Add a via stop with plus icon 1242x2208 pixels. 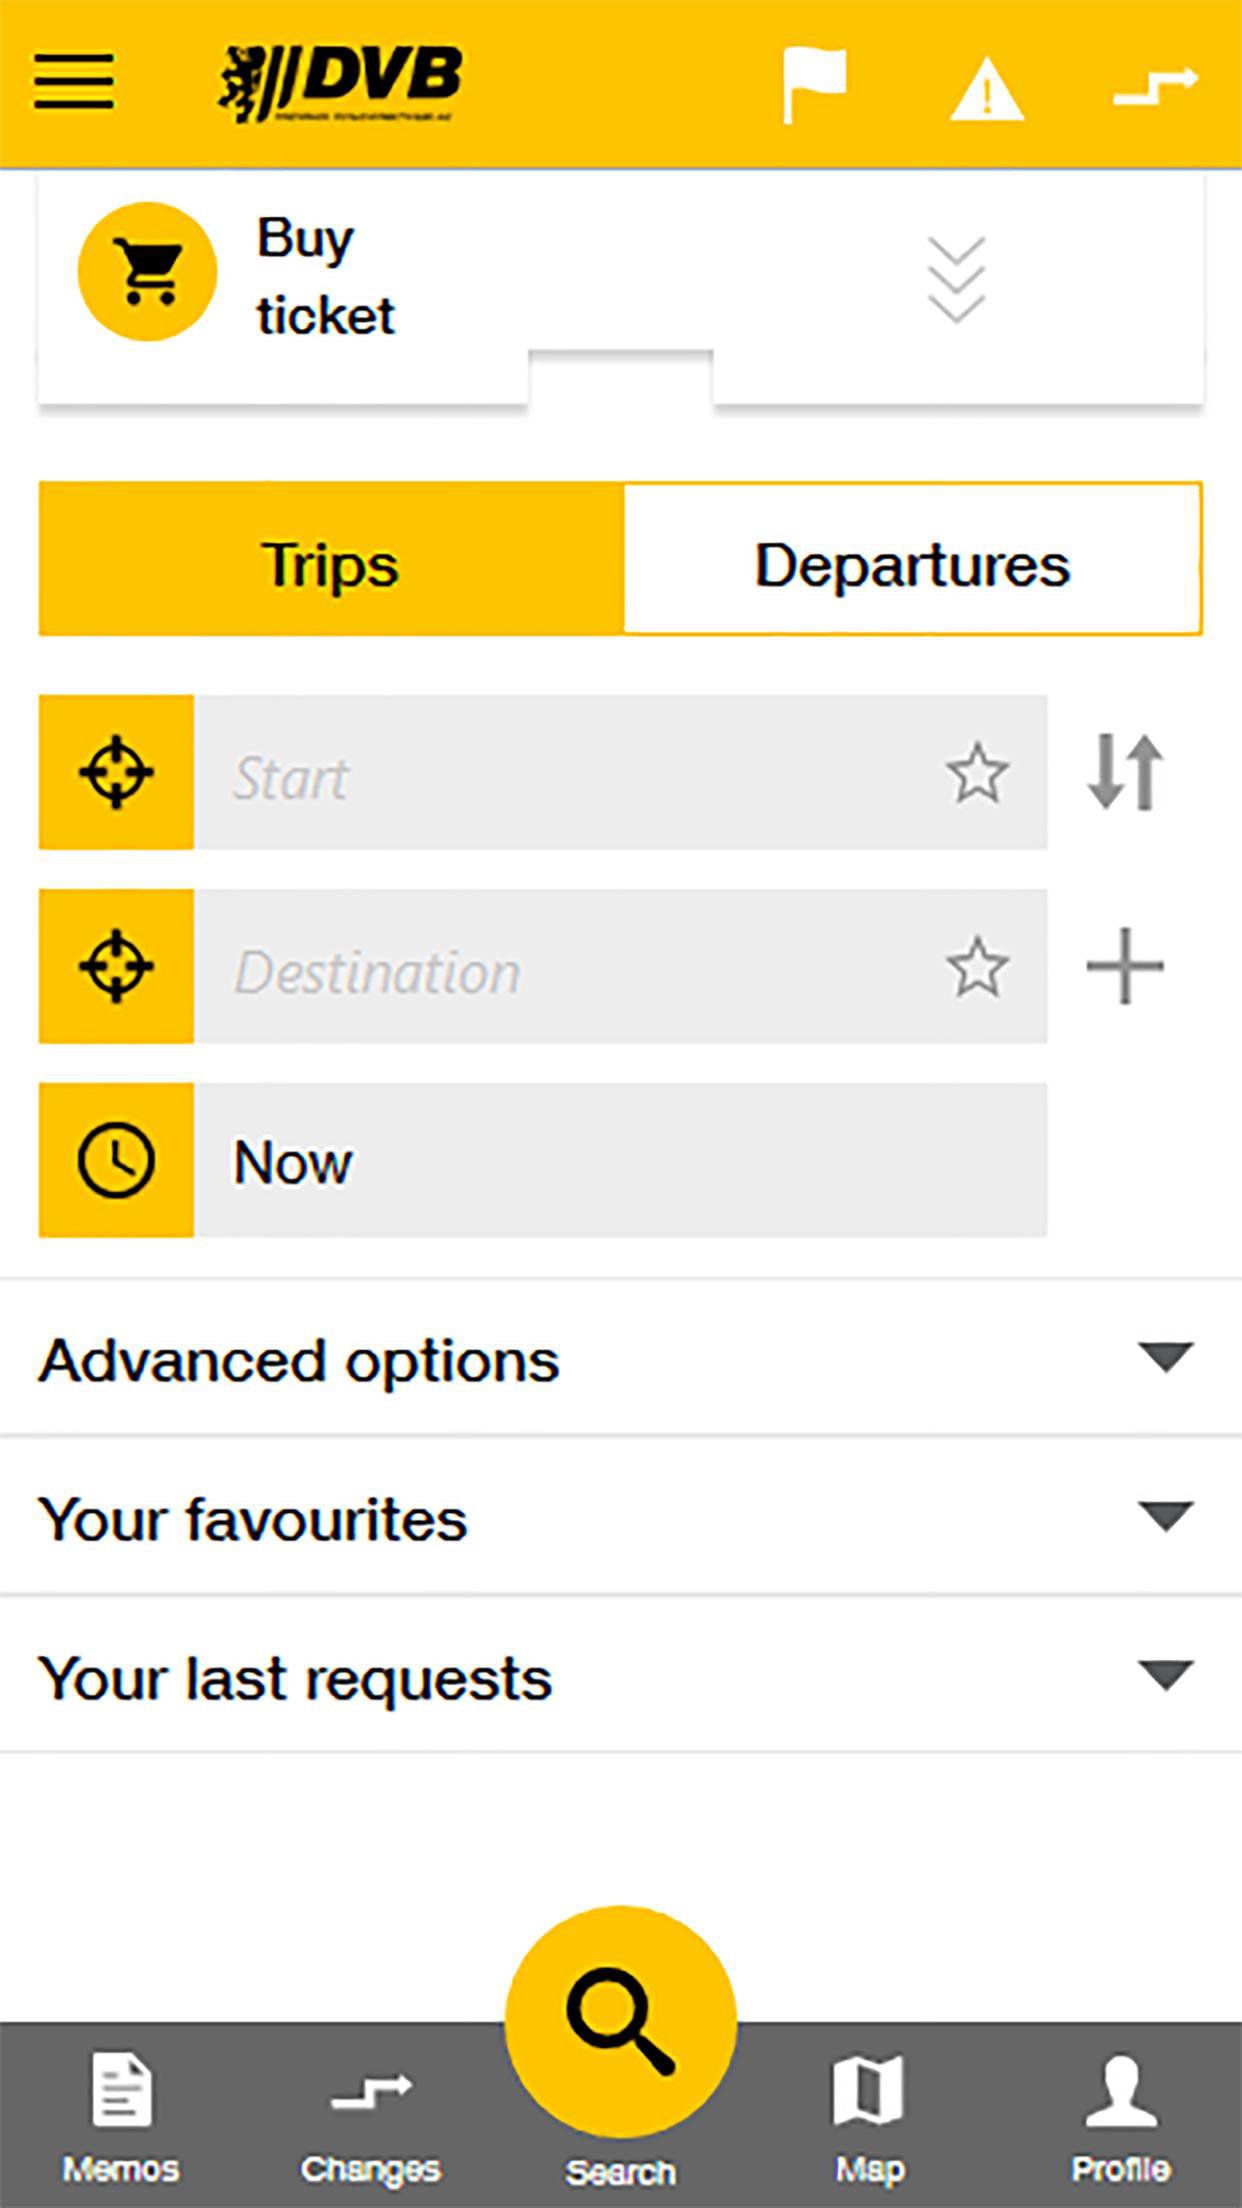click(x=1125, y=966)
